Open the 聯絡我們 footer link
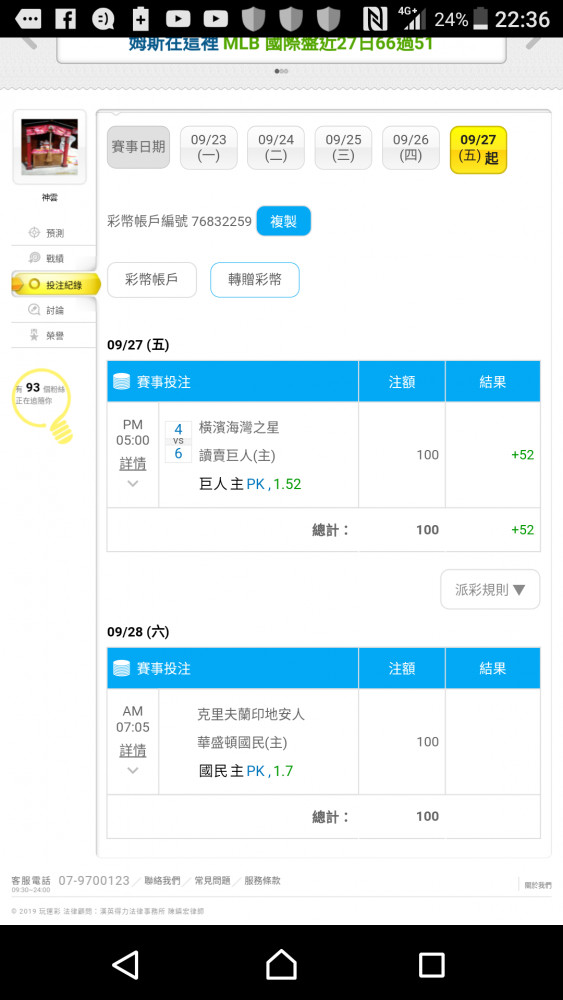563x1000 pixels. pyautogui.click(x=162, y=881)
